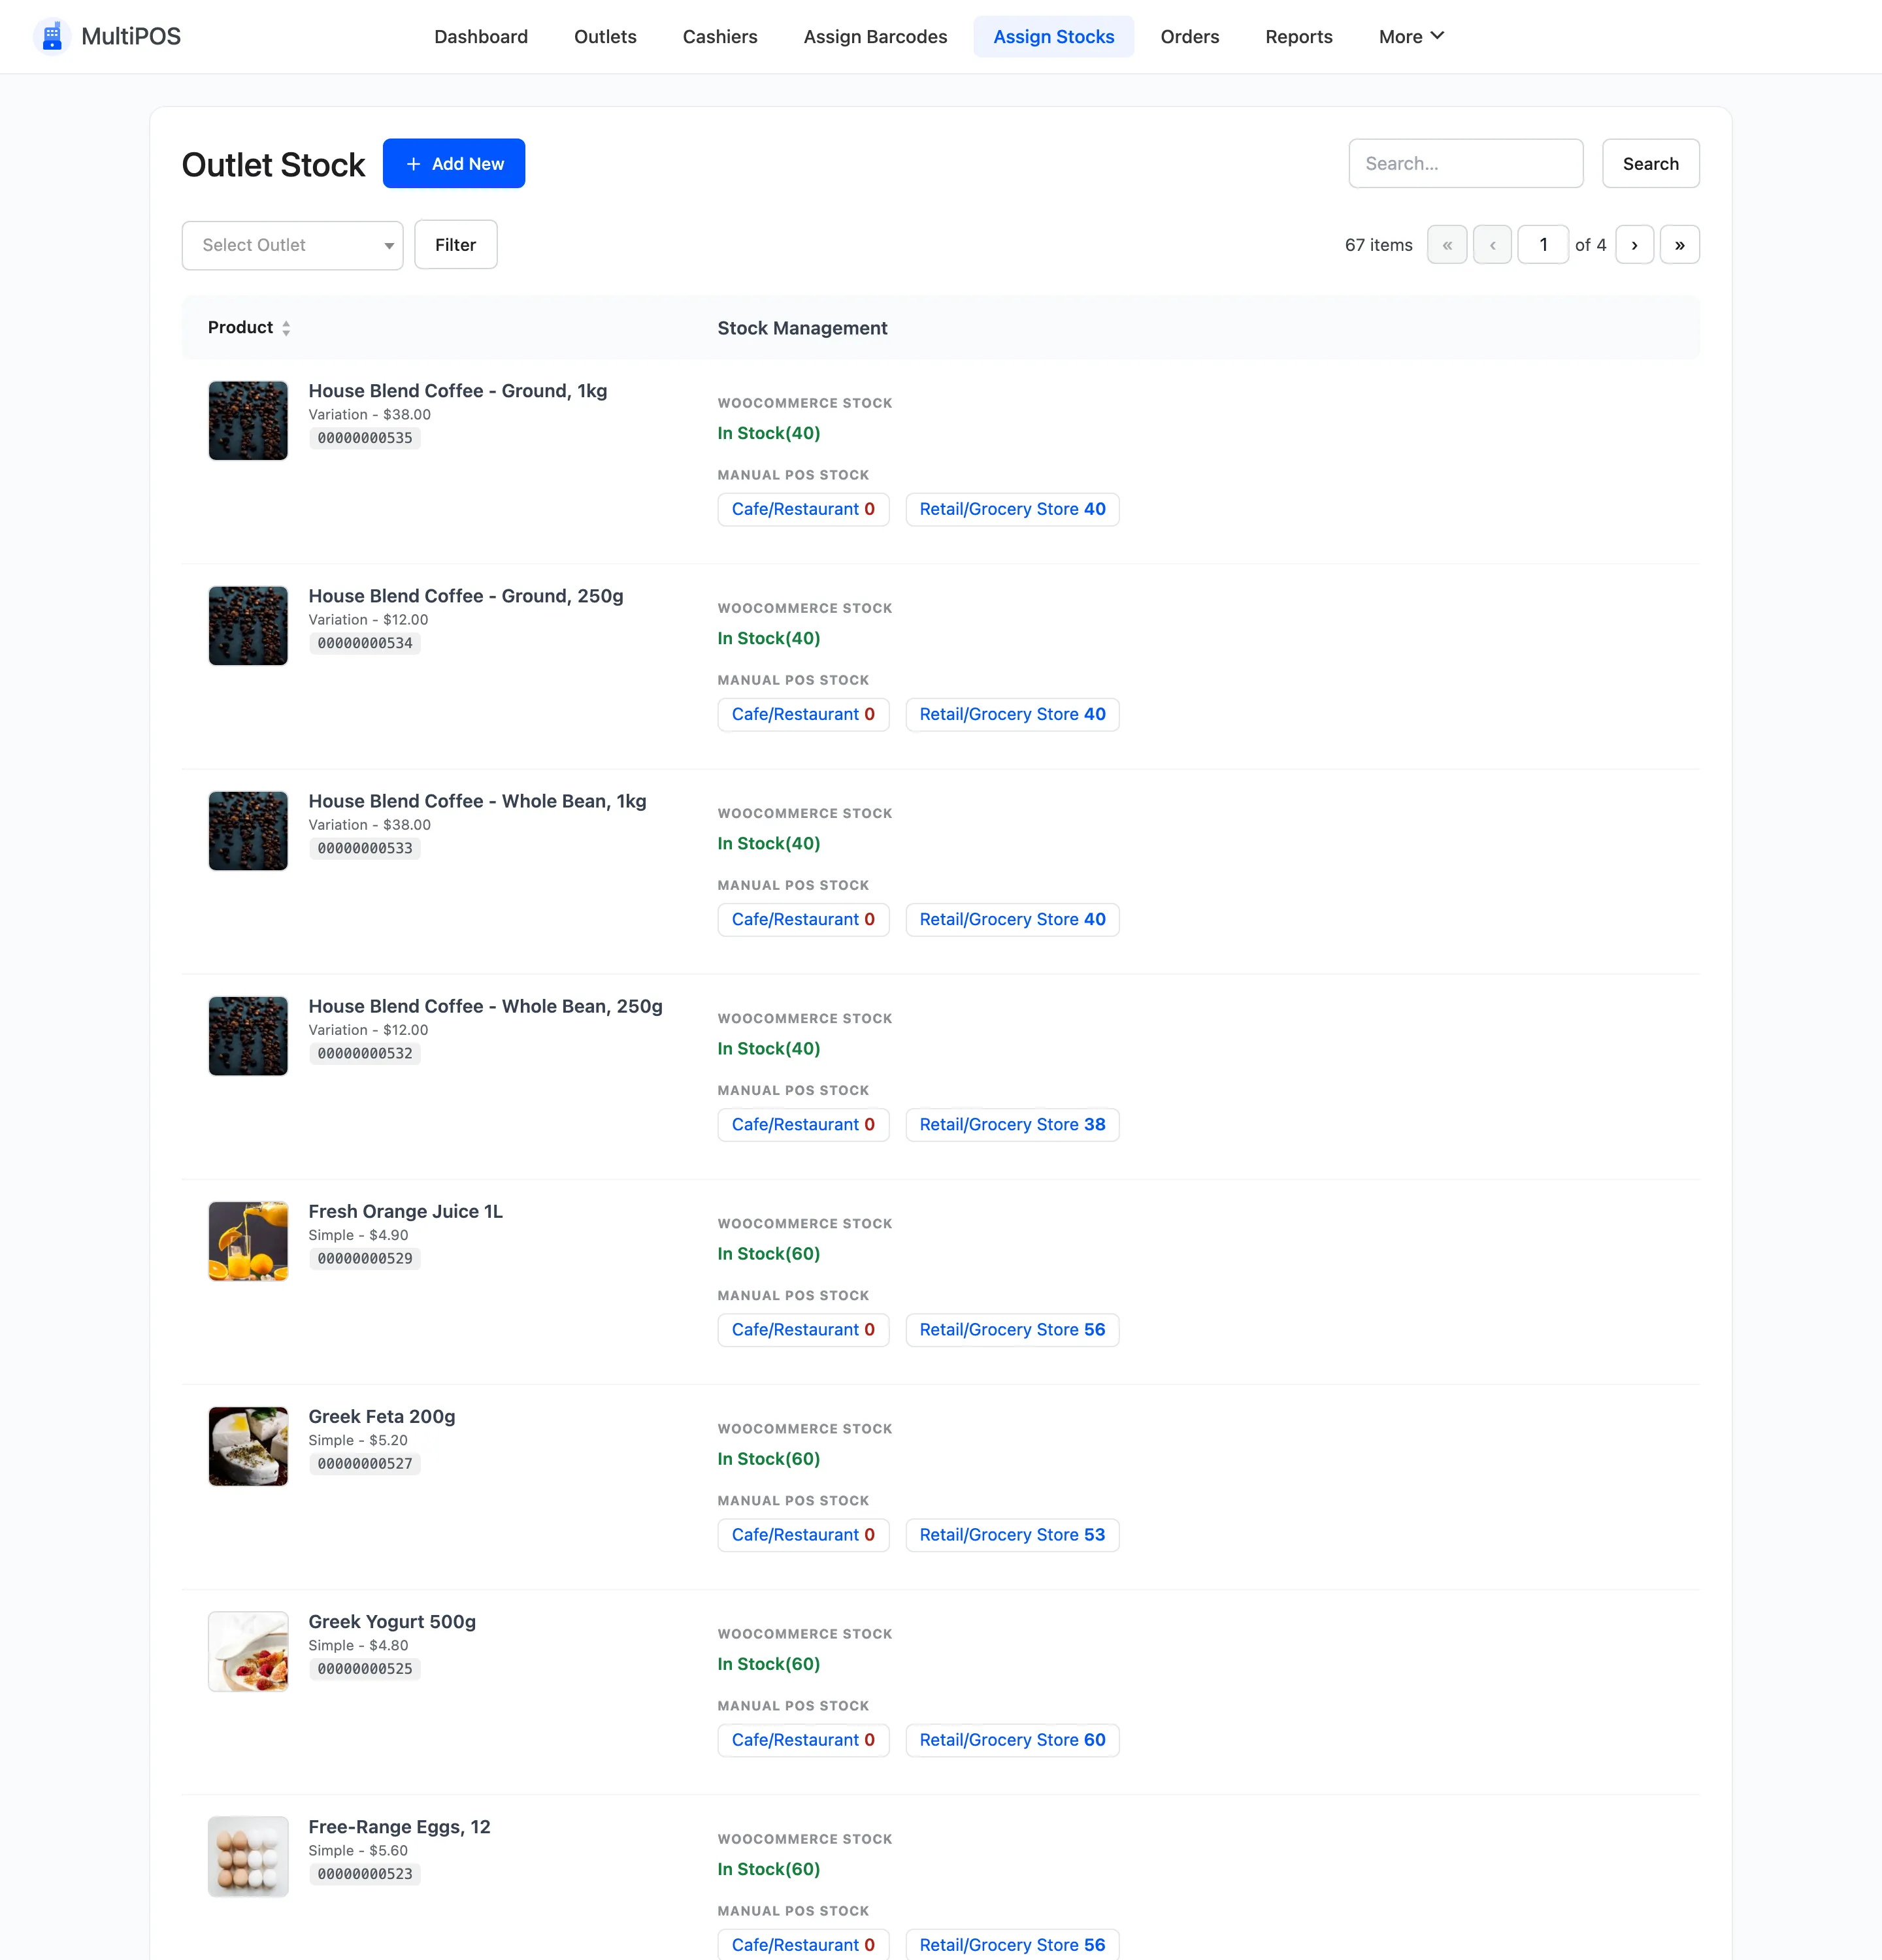
Task: Open Greek Feta 200g thumbnail
Action: (x=248, y=1446)
